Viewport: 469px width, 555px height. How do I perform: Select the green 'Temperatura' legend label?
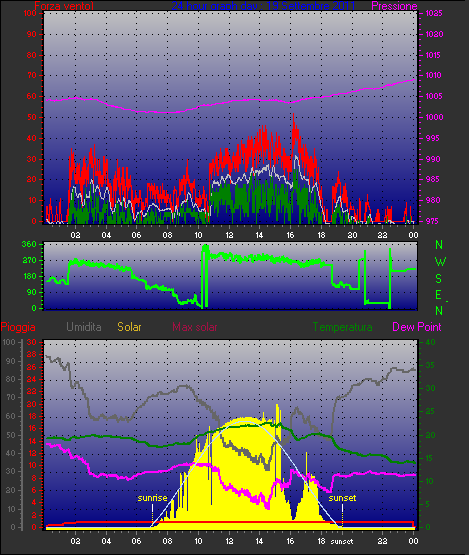[342, 327]
